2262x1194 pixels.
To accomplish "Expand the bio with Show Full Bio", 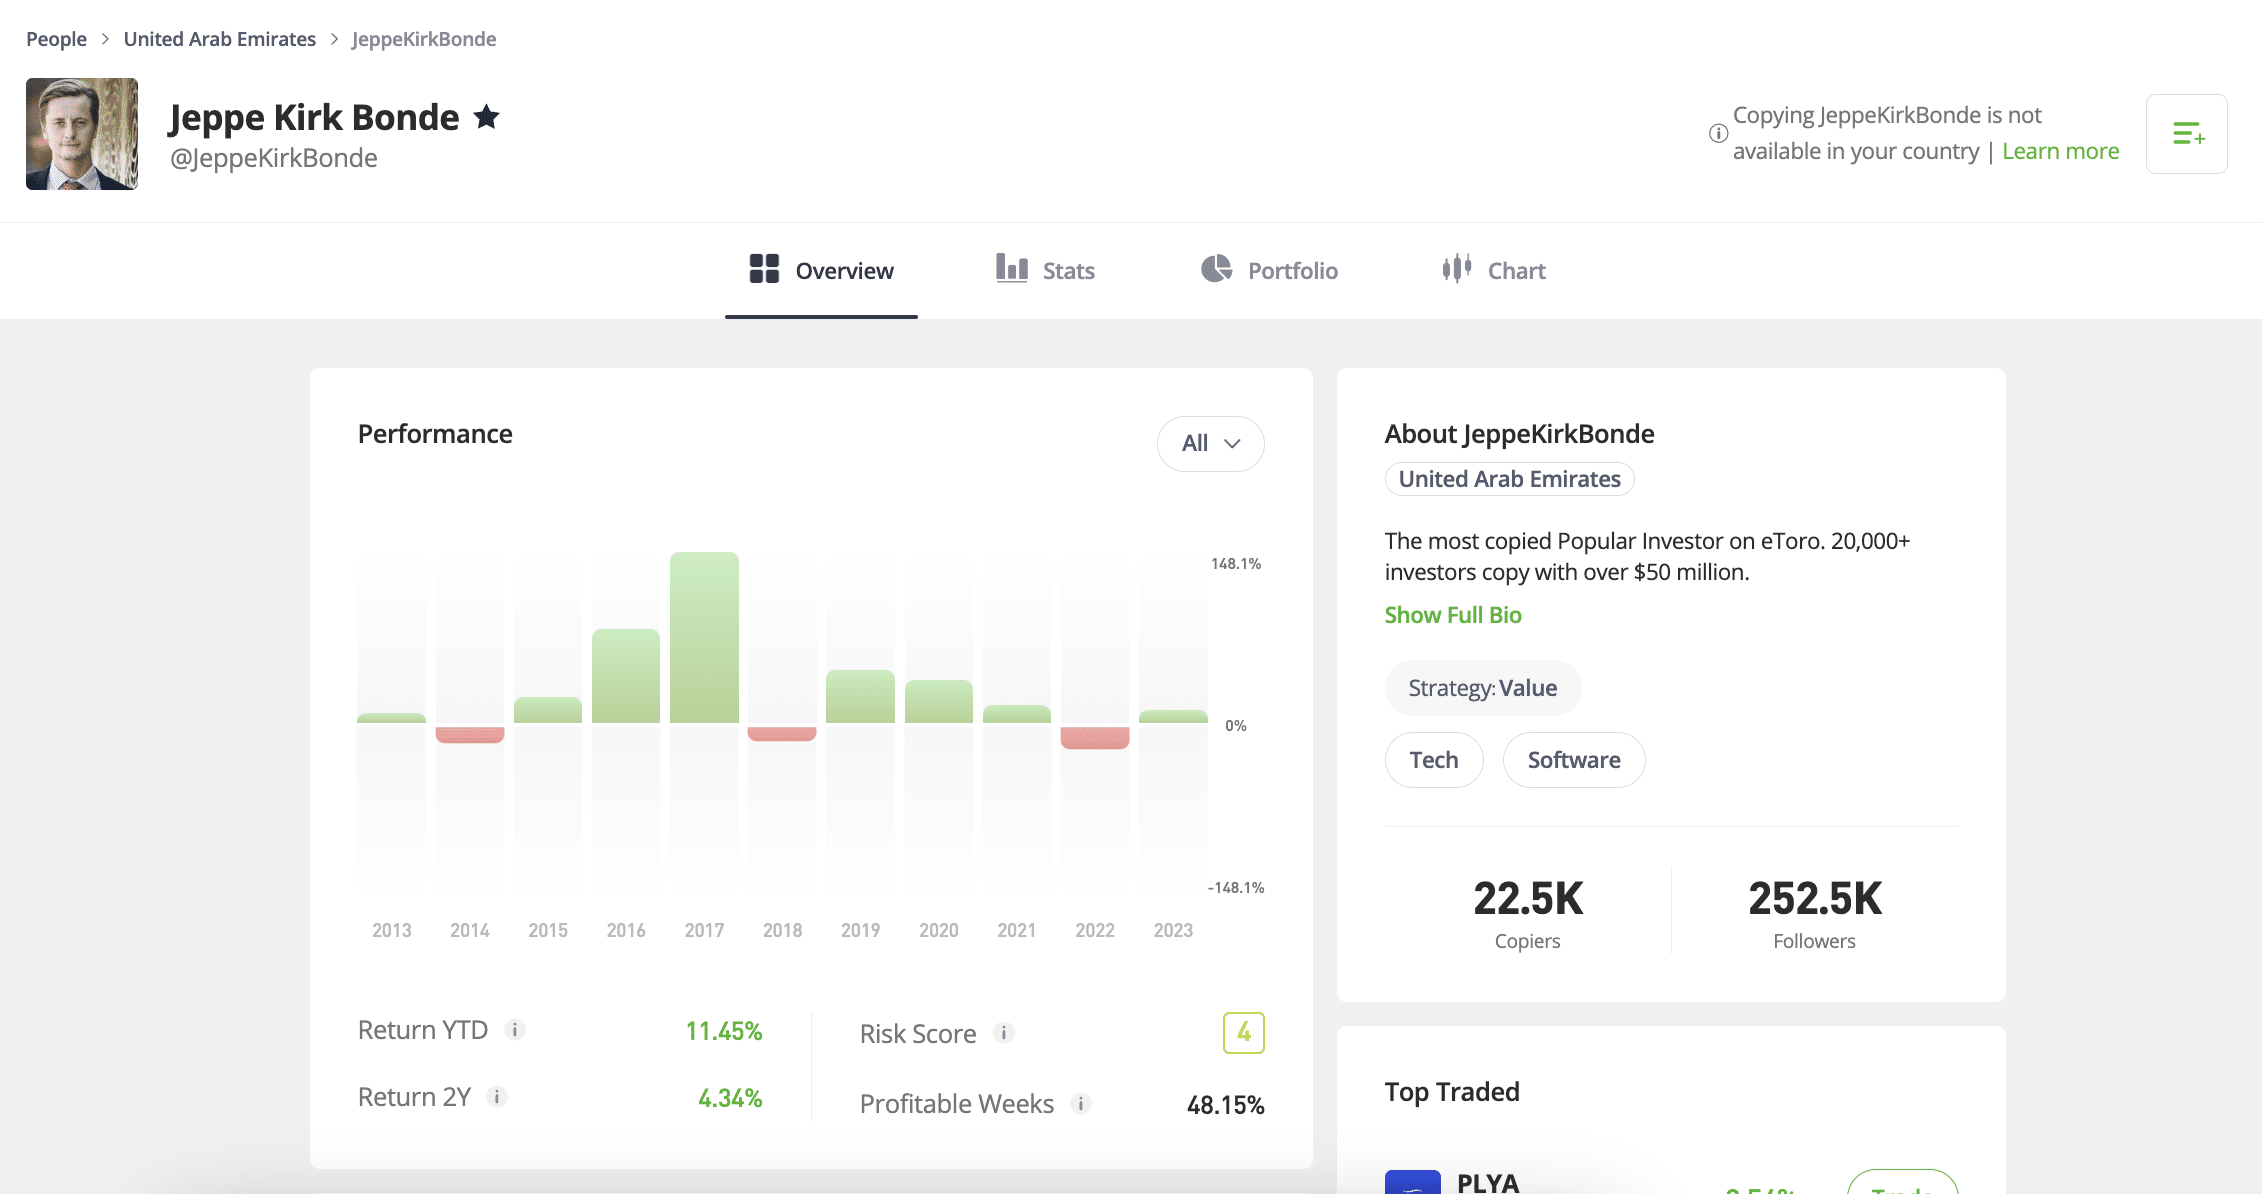I will click(x=1452, y=615).
